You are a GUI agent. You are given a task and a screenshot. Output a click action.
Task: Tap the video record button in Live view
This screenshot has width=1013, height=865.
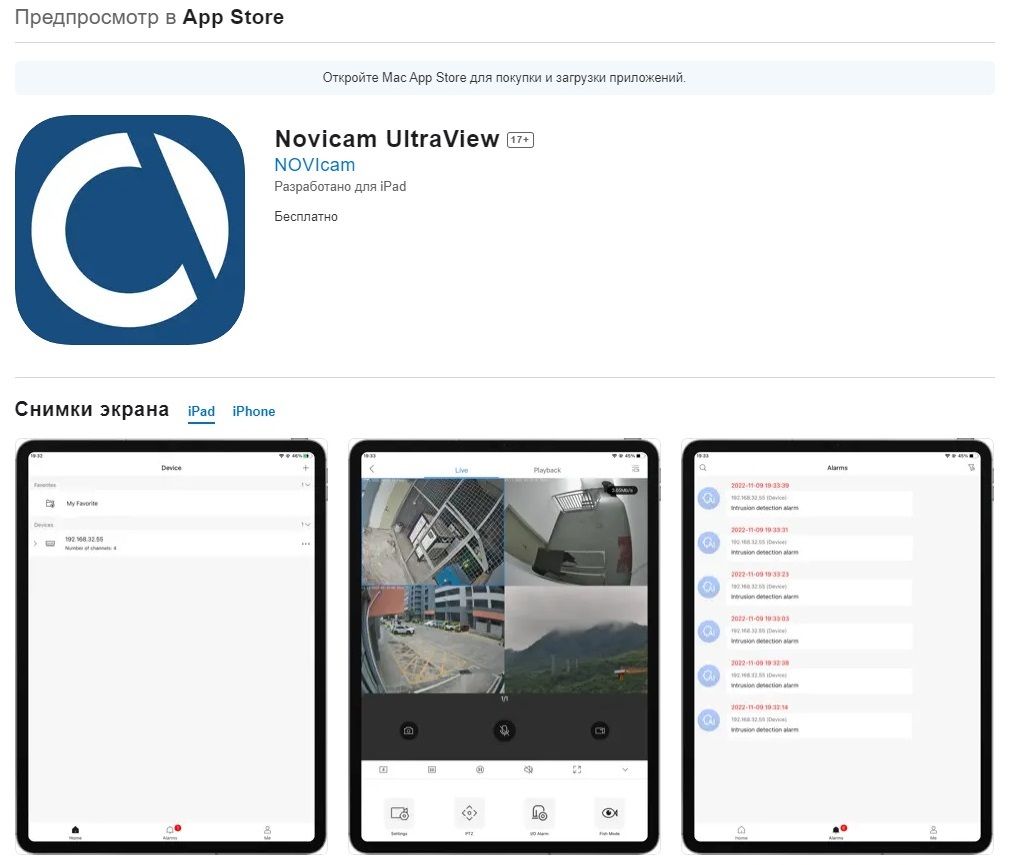pos(600,731)
